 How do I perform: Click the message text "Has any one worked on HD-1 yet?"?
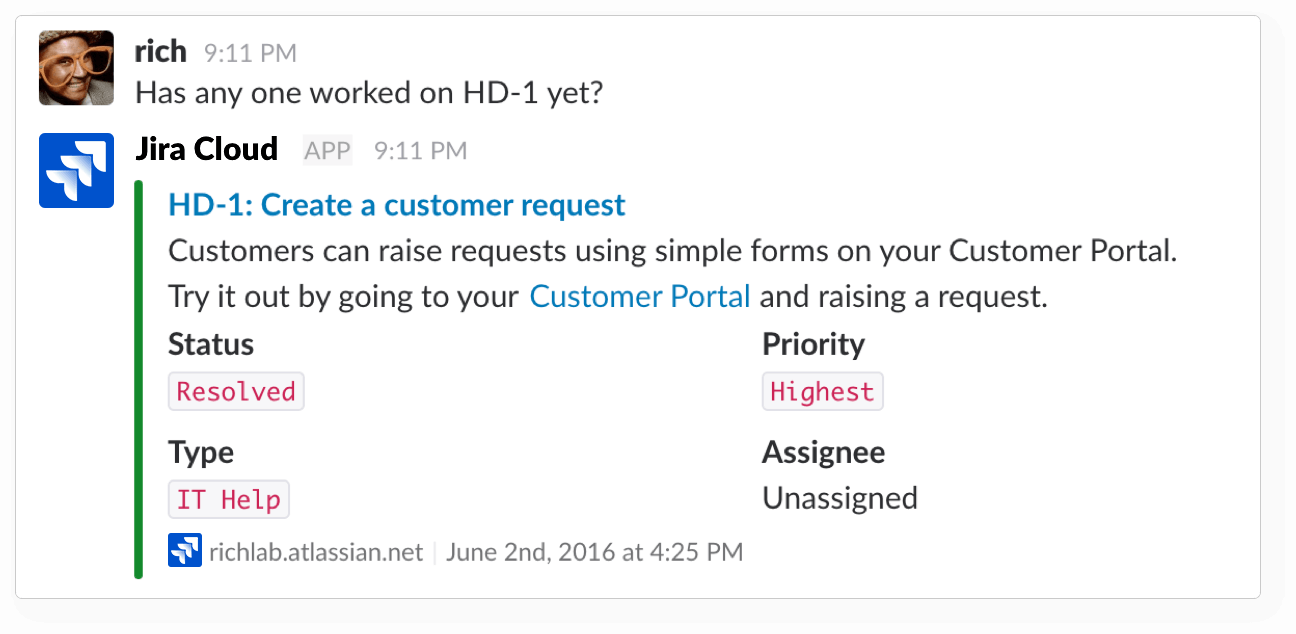tap(370, 93)
